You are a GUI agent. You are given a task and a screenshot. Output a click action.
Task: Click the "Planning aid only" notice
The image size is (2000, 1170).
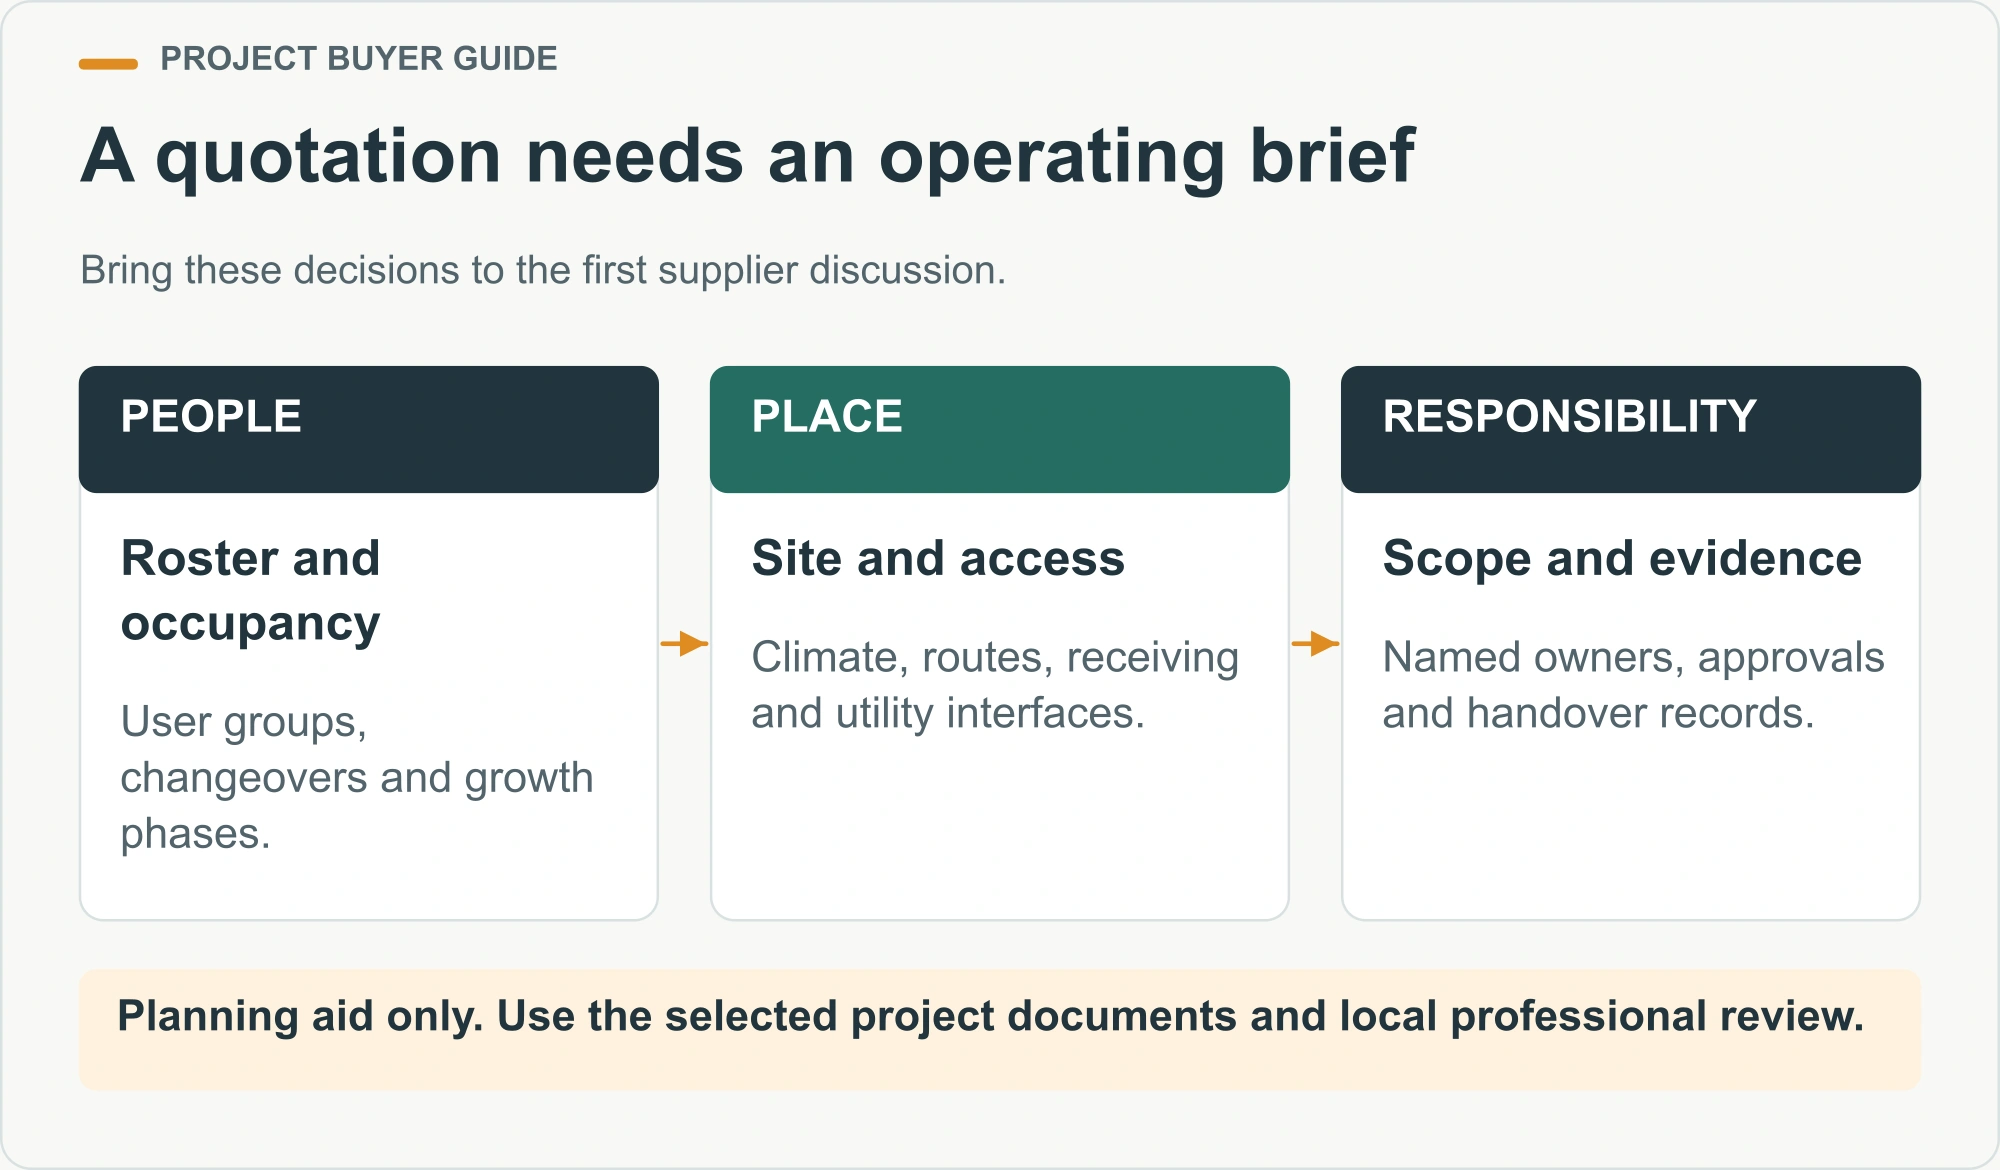coord(1000,1030)
